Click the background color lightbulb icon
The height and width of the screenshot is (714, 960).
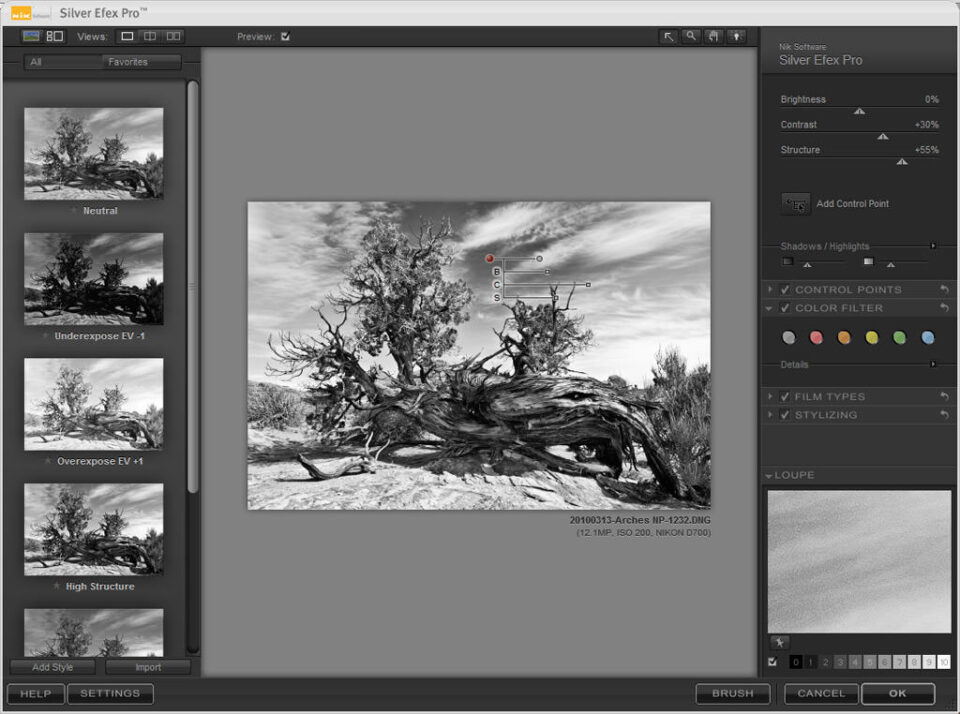point(737,37)
